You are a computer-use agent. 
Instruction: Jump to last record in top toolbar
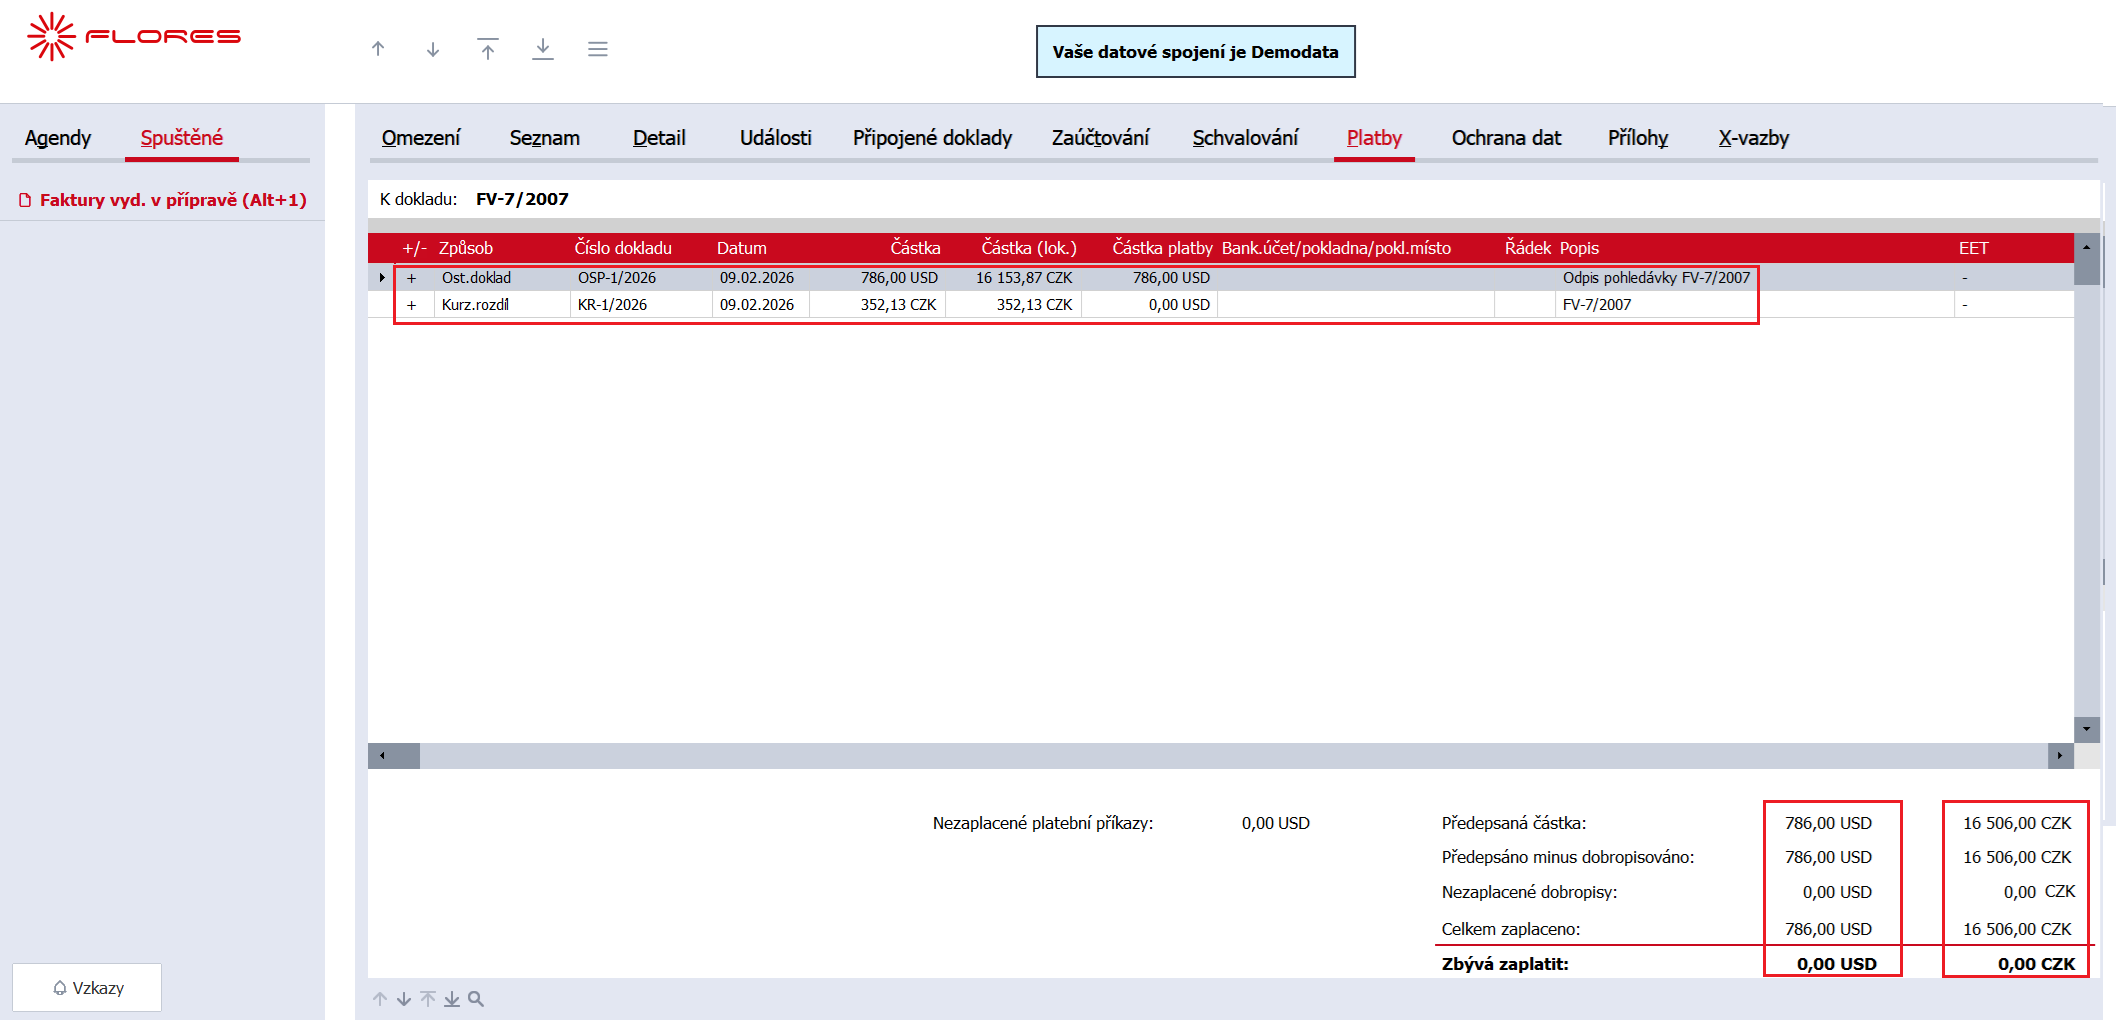coord(543,49)
